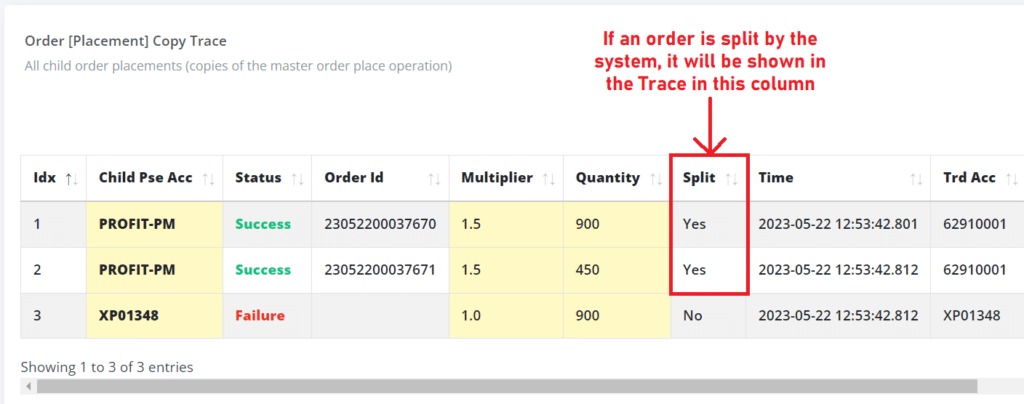Sort by Multiplier column arrows

(549, 178)
